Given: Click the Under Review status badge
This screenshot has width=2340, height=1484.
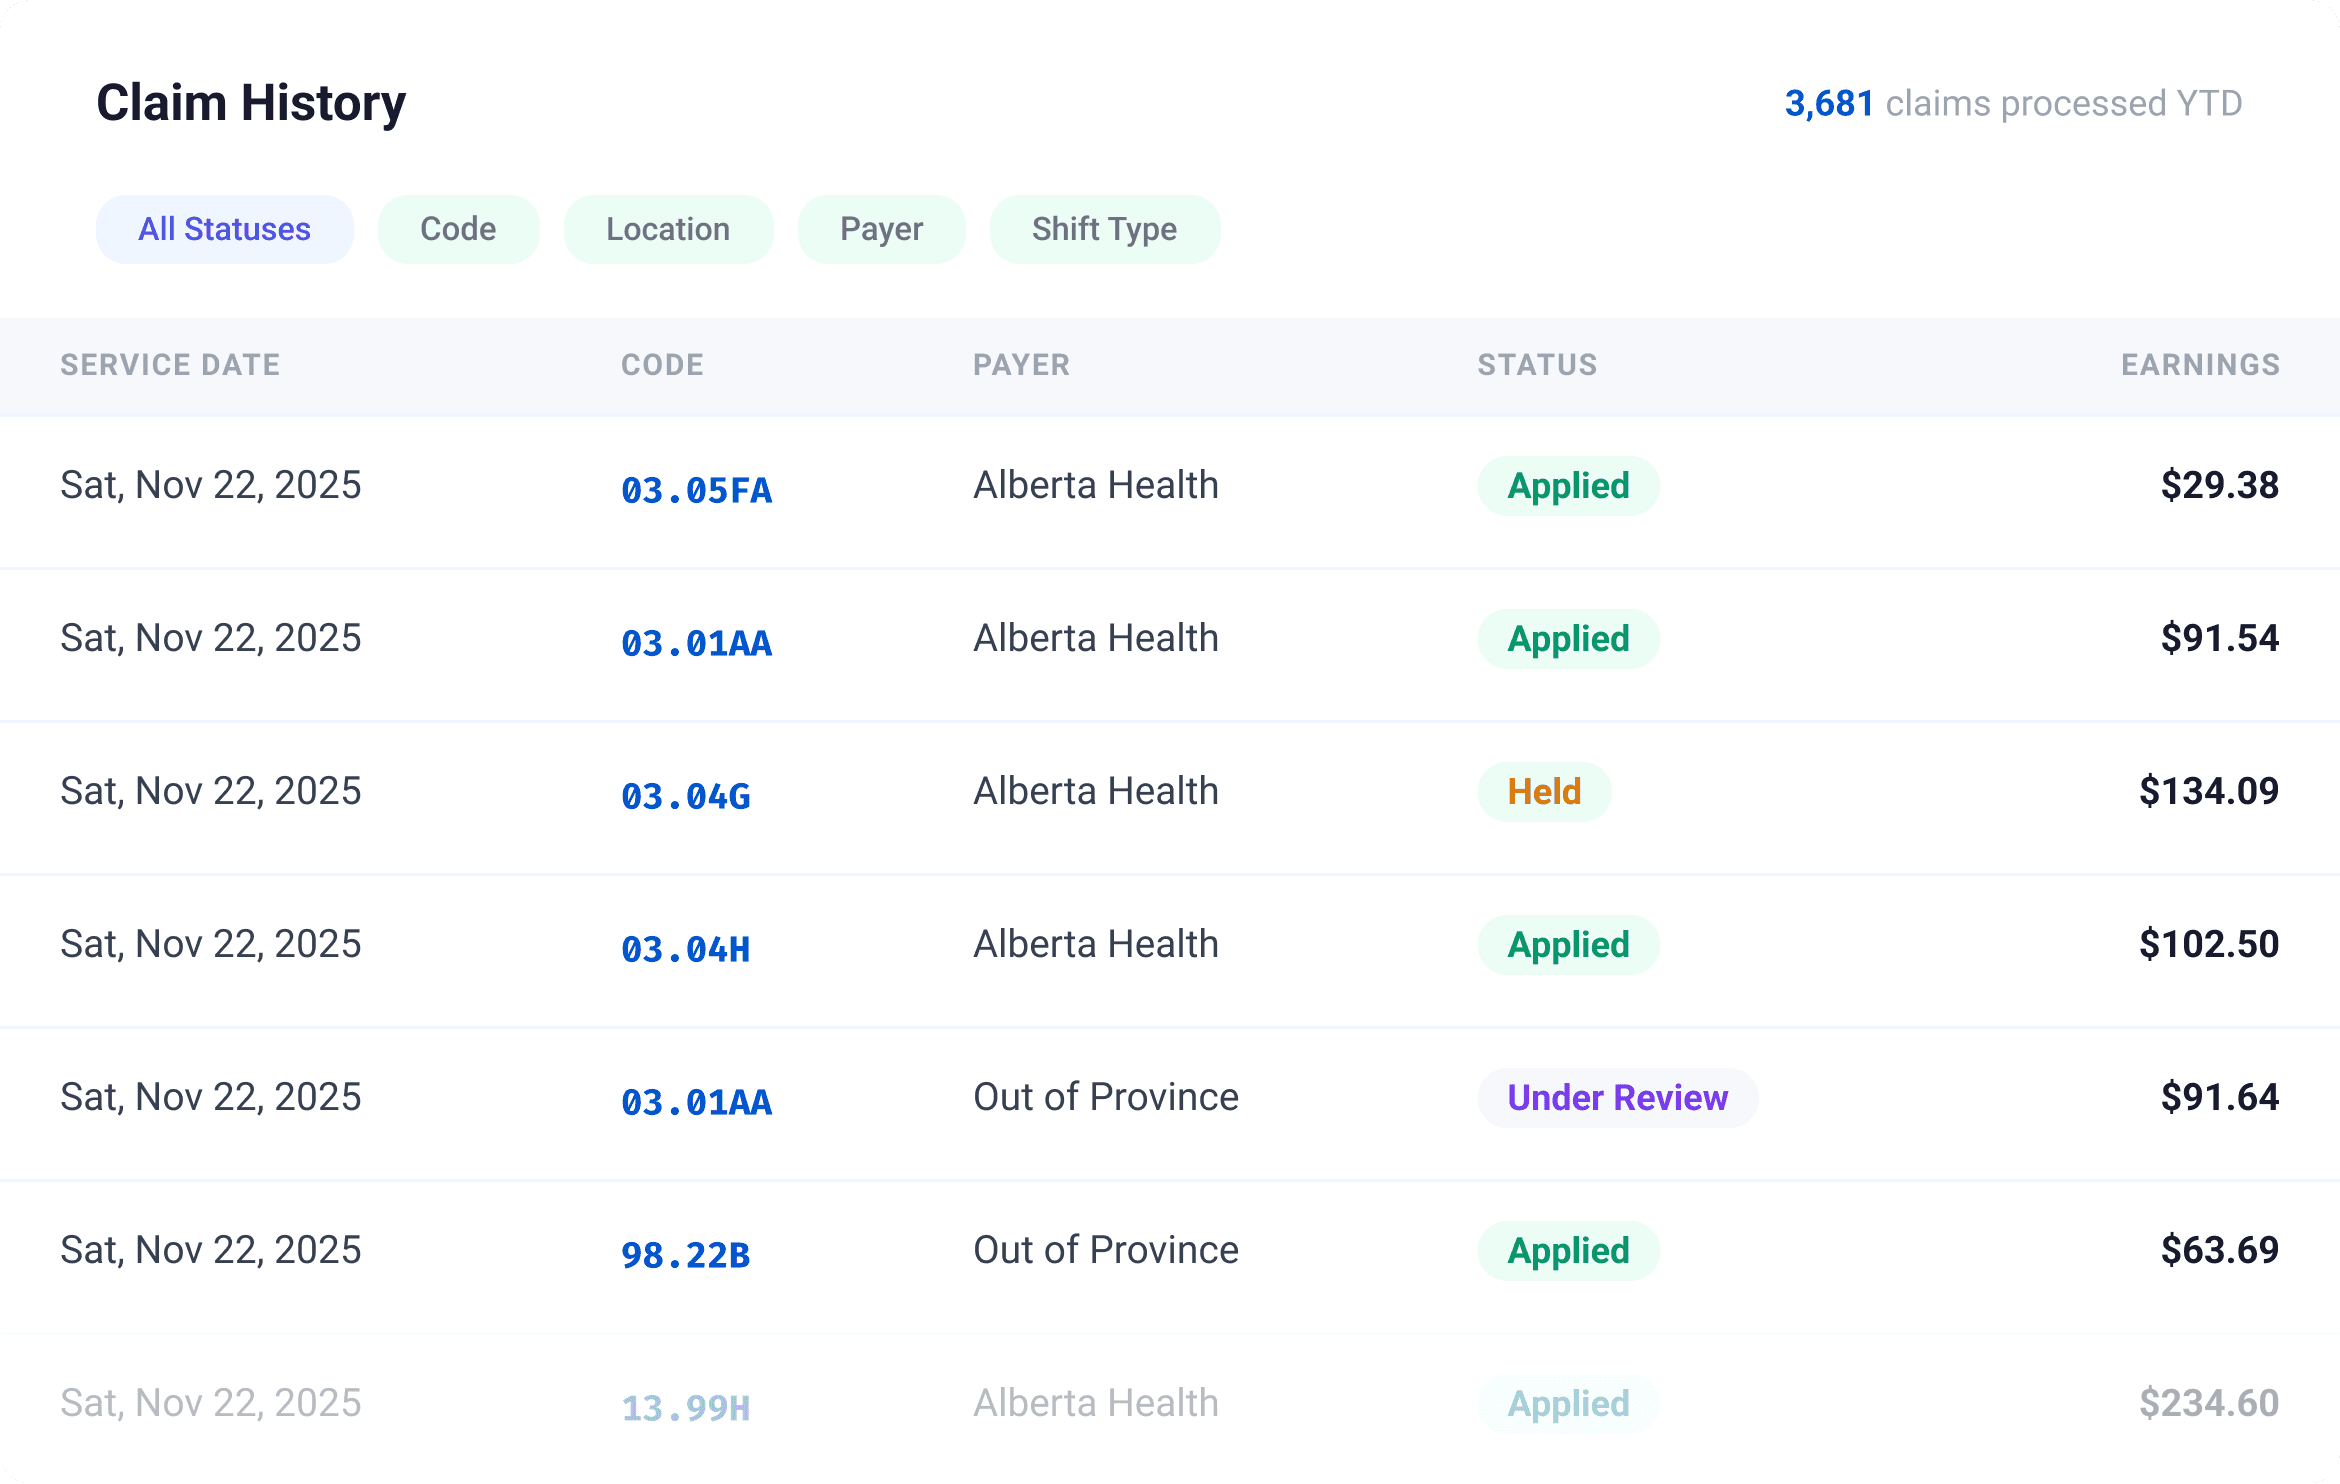Looking at the screenshot, I should pyautogui.click(x=1617, y=1098).
